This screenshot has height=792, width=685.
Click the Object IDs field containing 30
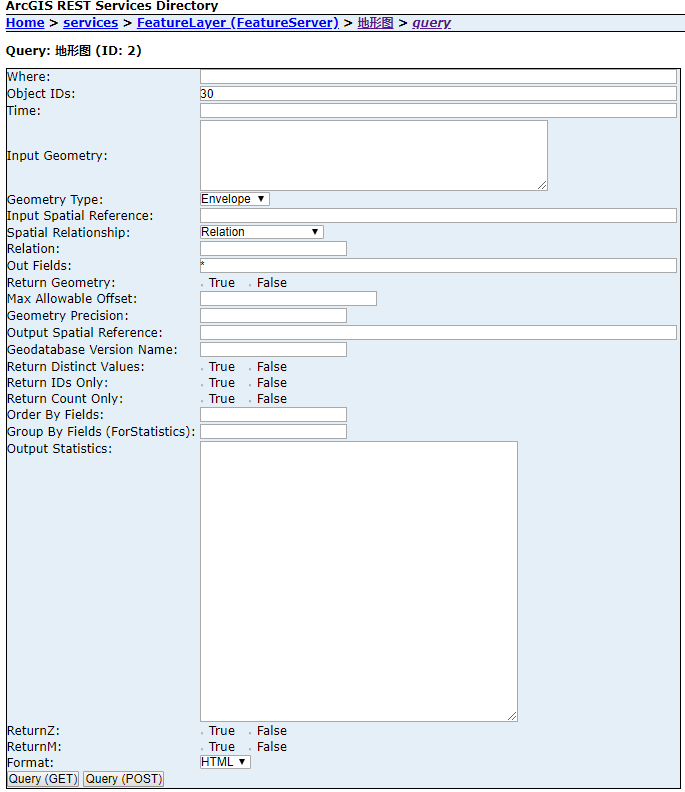[x=438, y=93]
